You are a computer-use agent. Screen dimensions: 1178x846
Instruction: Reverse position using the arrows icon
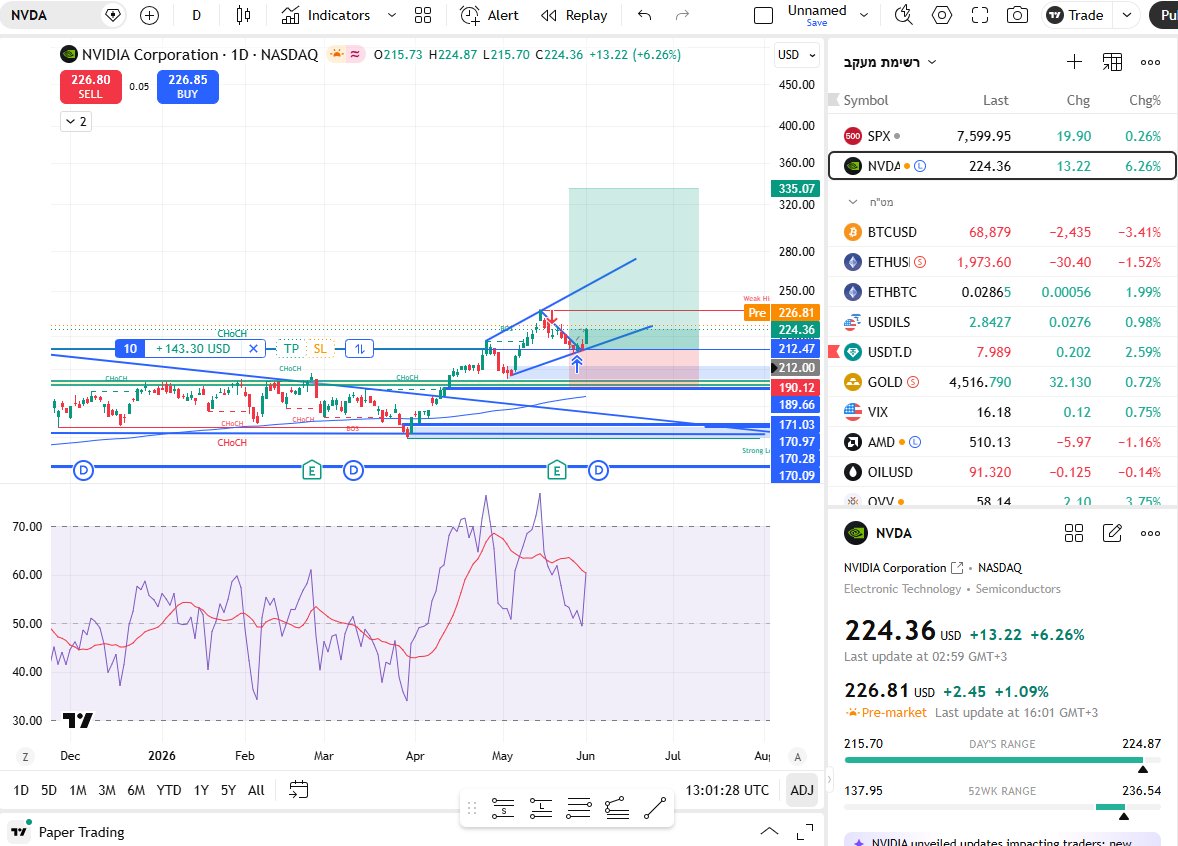pyautogui.click(x=360, y=349)
